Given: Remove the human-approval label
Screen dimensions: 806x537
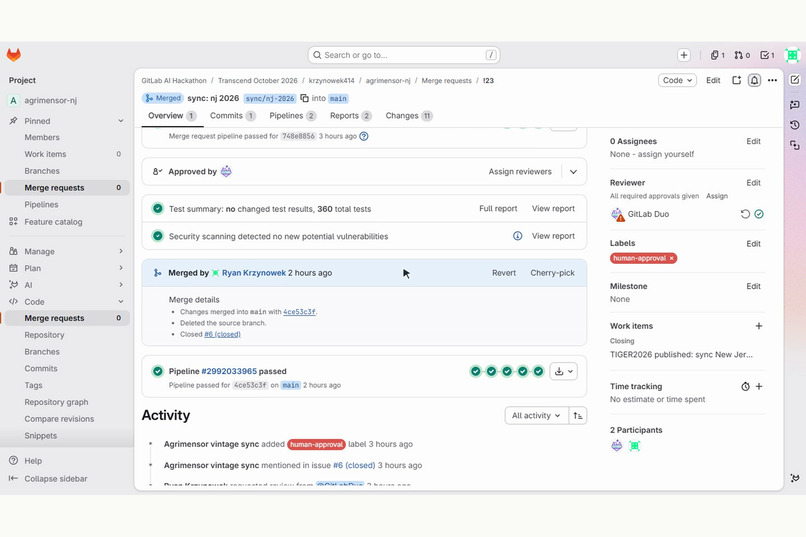Looking at the screenshot, I should (x=671, y=258).
